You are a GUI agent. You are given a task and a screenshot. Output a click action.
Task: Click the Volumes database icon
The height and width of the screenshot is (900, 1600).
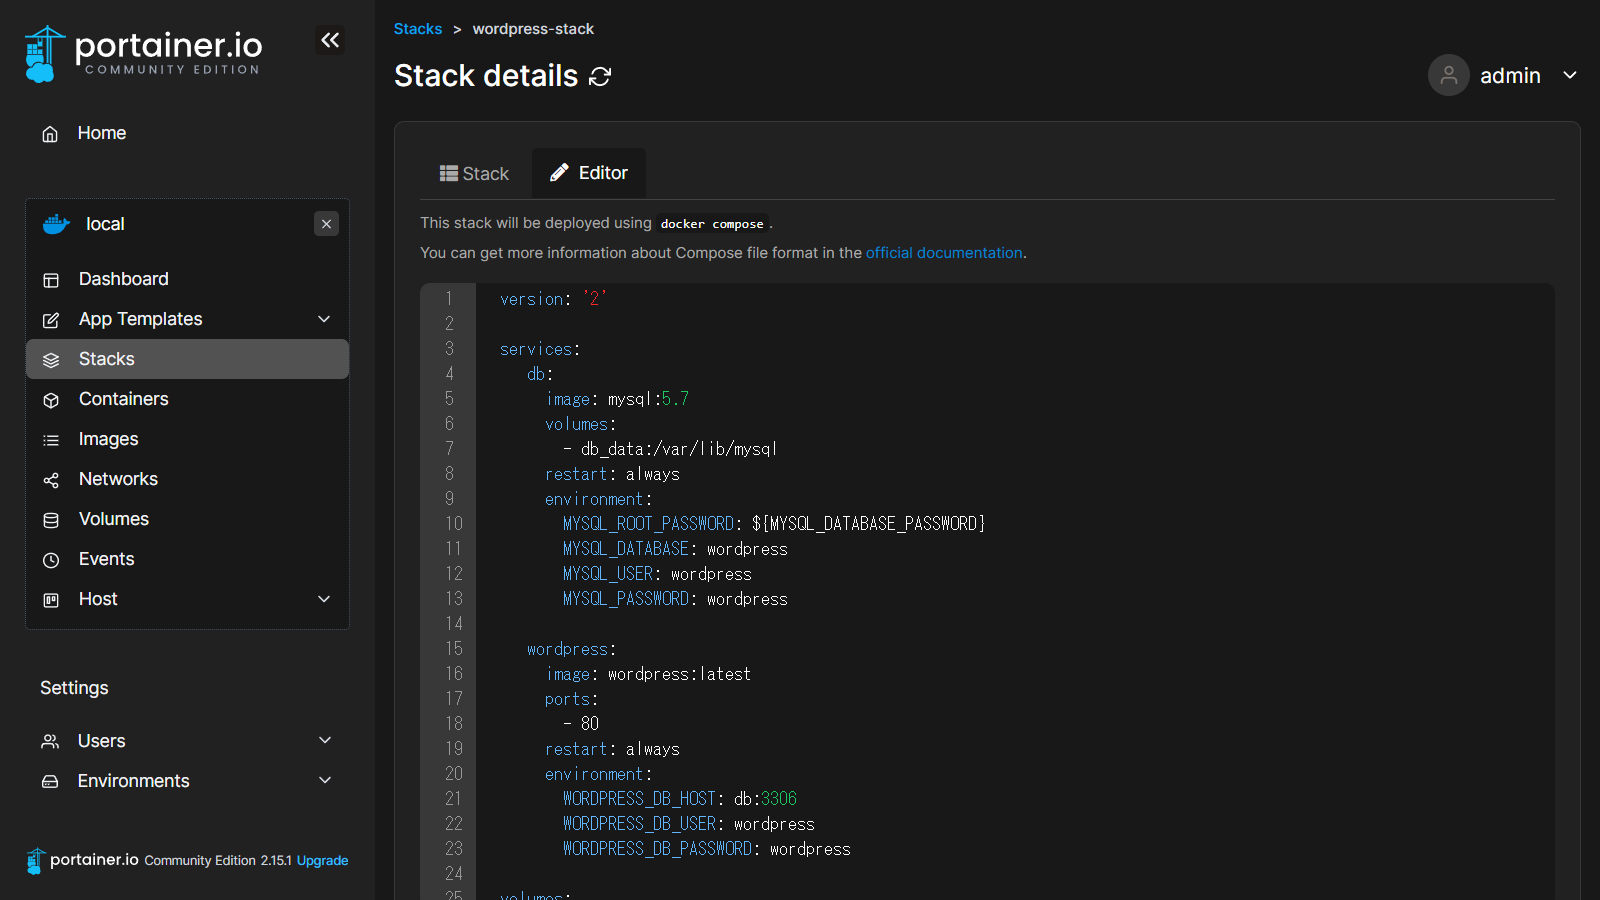(x=51, y=520)
